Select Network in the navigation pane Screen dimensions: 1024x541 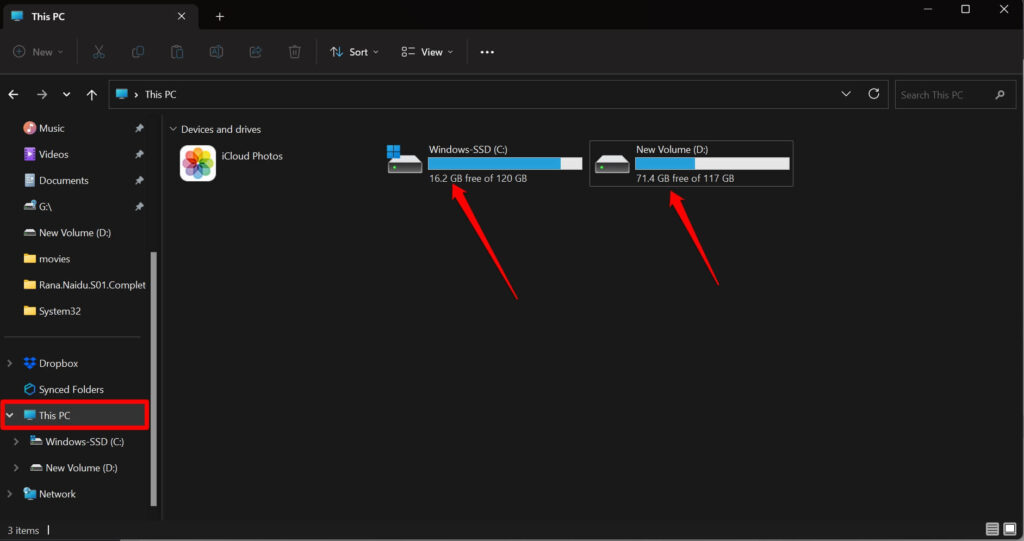[x=57, y=494]
